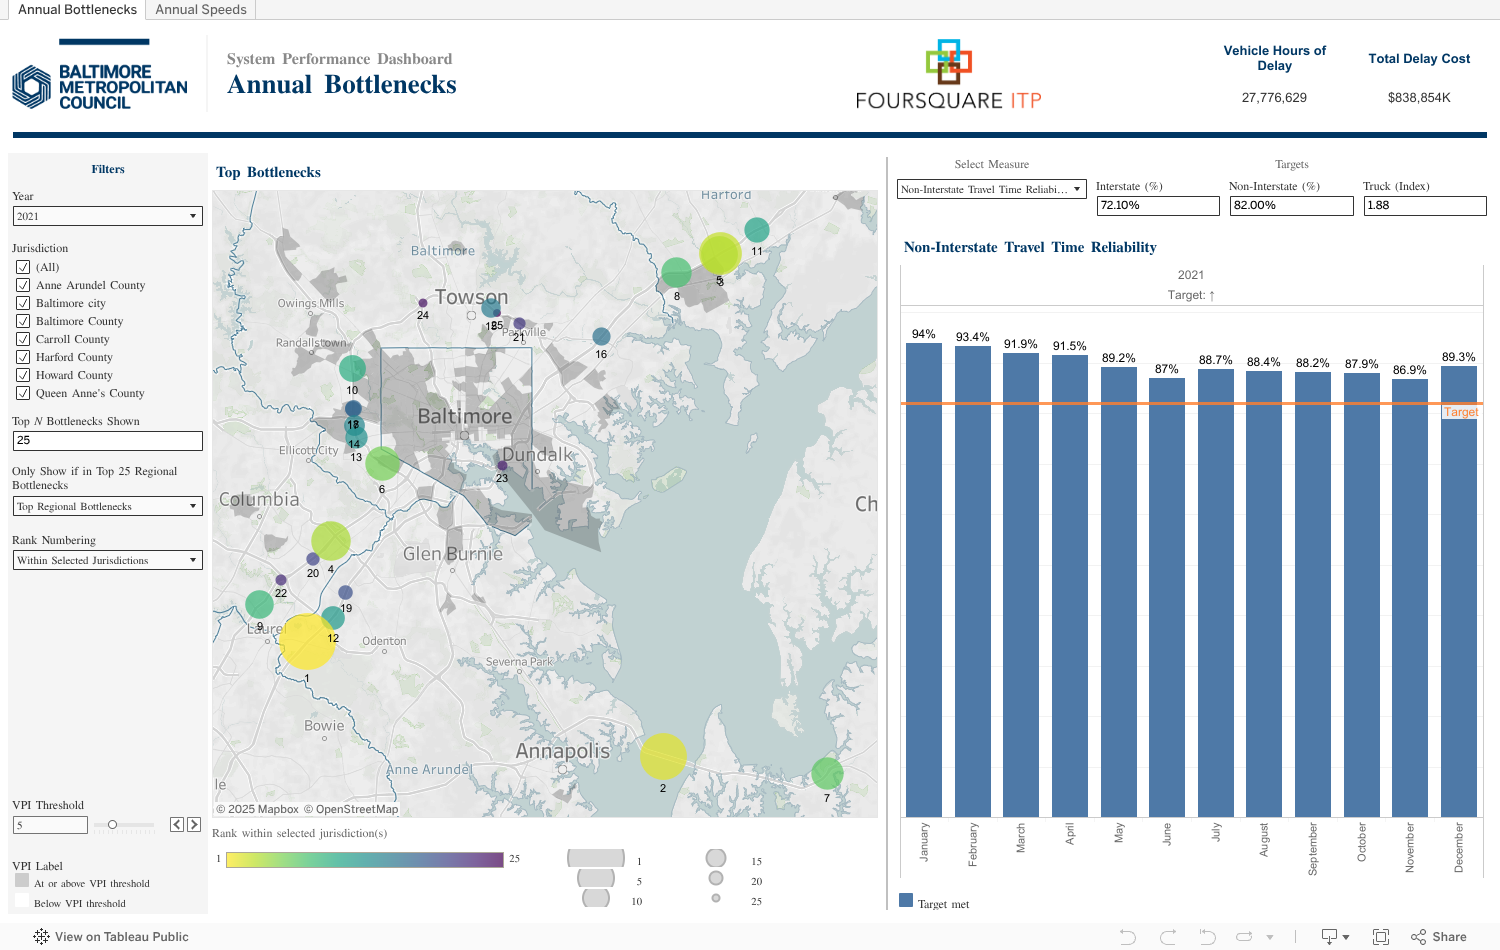Step VPI Threshold up with right arrow
The height and width of the screenshot is (950, 1500).
[x=194, y=825]
